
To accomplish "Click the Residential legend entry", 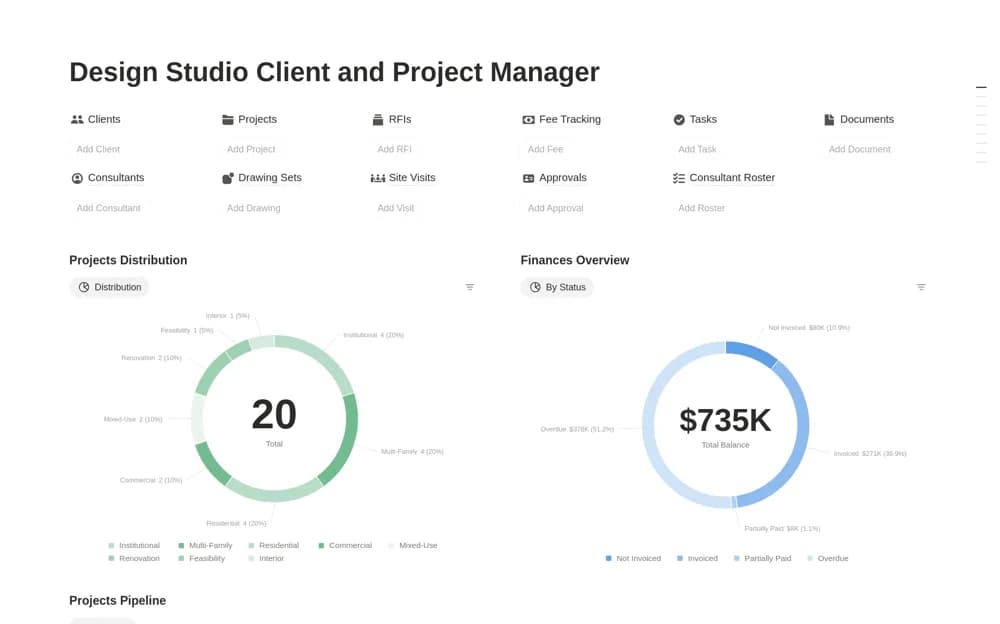I will pyautogui.click(x=274, y=546).
